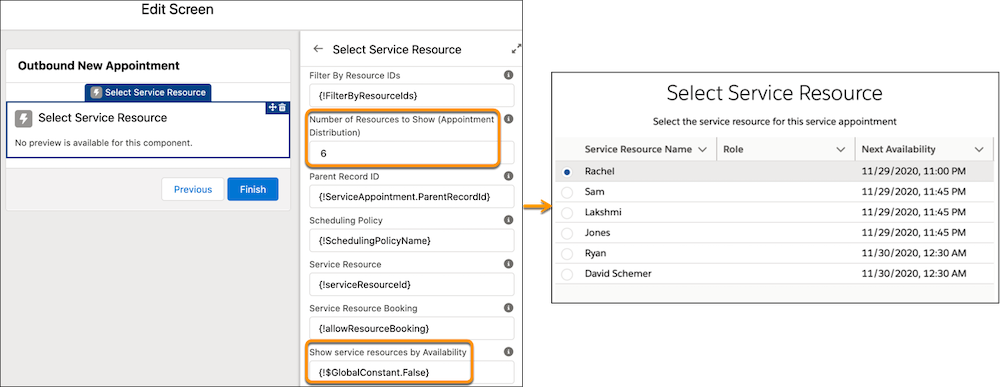1000x387 pixels.
Task: Open info tooltip for Number of Resources to Show
Action: 508,119
